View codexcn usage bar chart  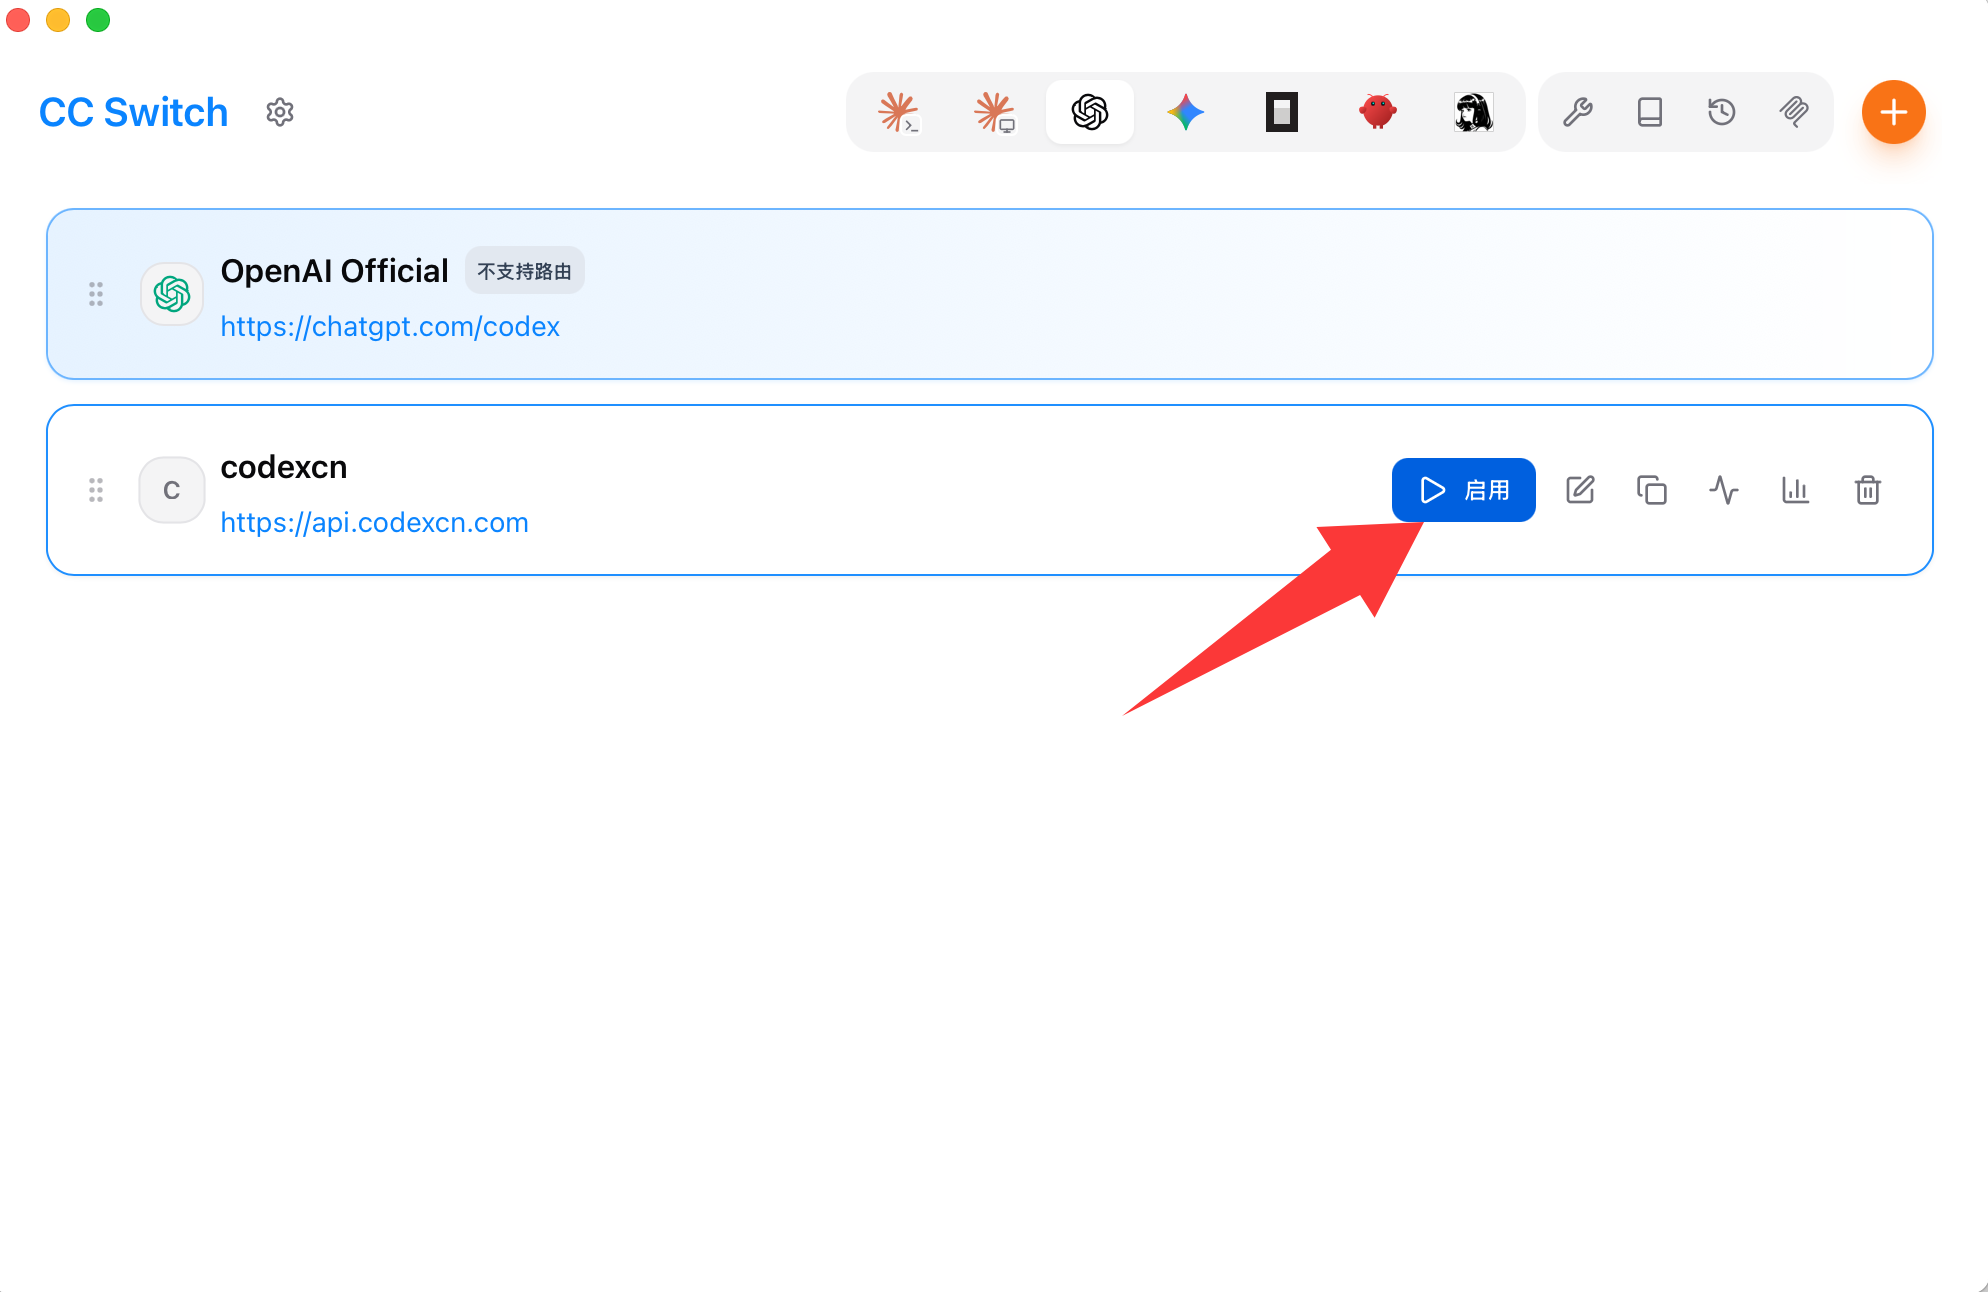click(x=1796, y=490)
